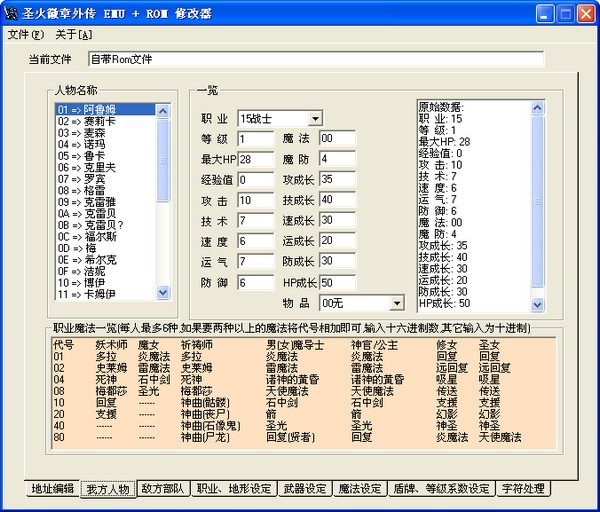
Task: Click the 攻击 attack input field
Action: click(256, 200)
